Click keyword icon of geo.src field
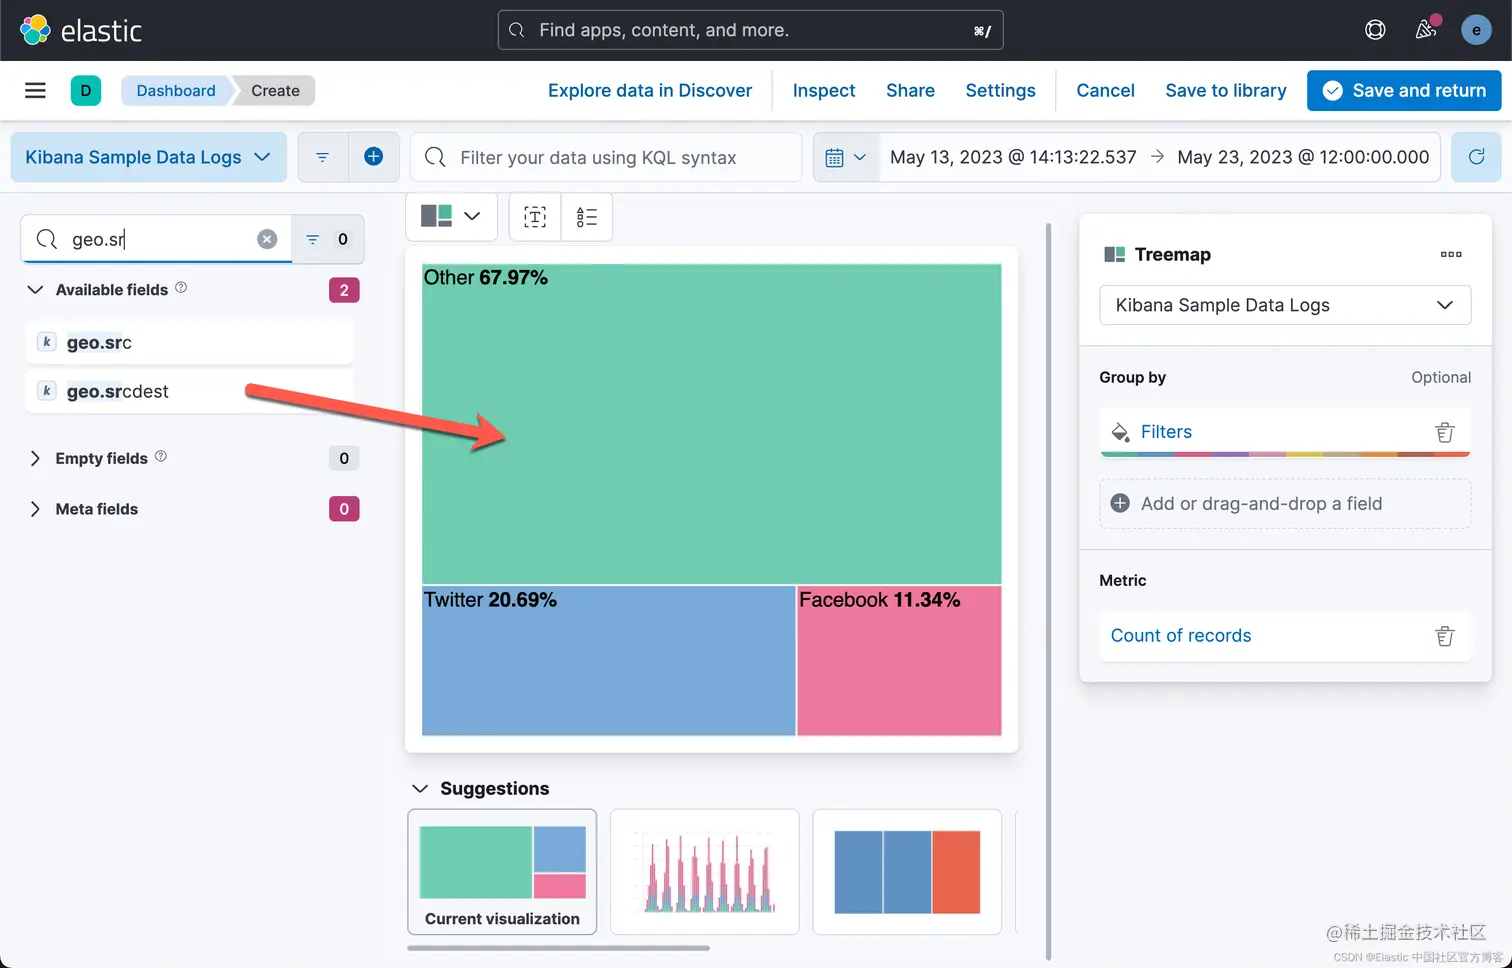The width and height of the screenshot is (1512, 968). 46,342
